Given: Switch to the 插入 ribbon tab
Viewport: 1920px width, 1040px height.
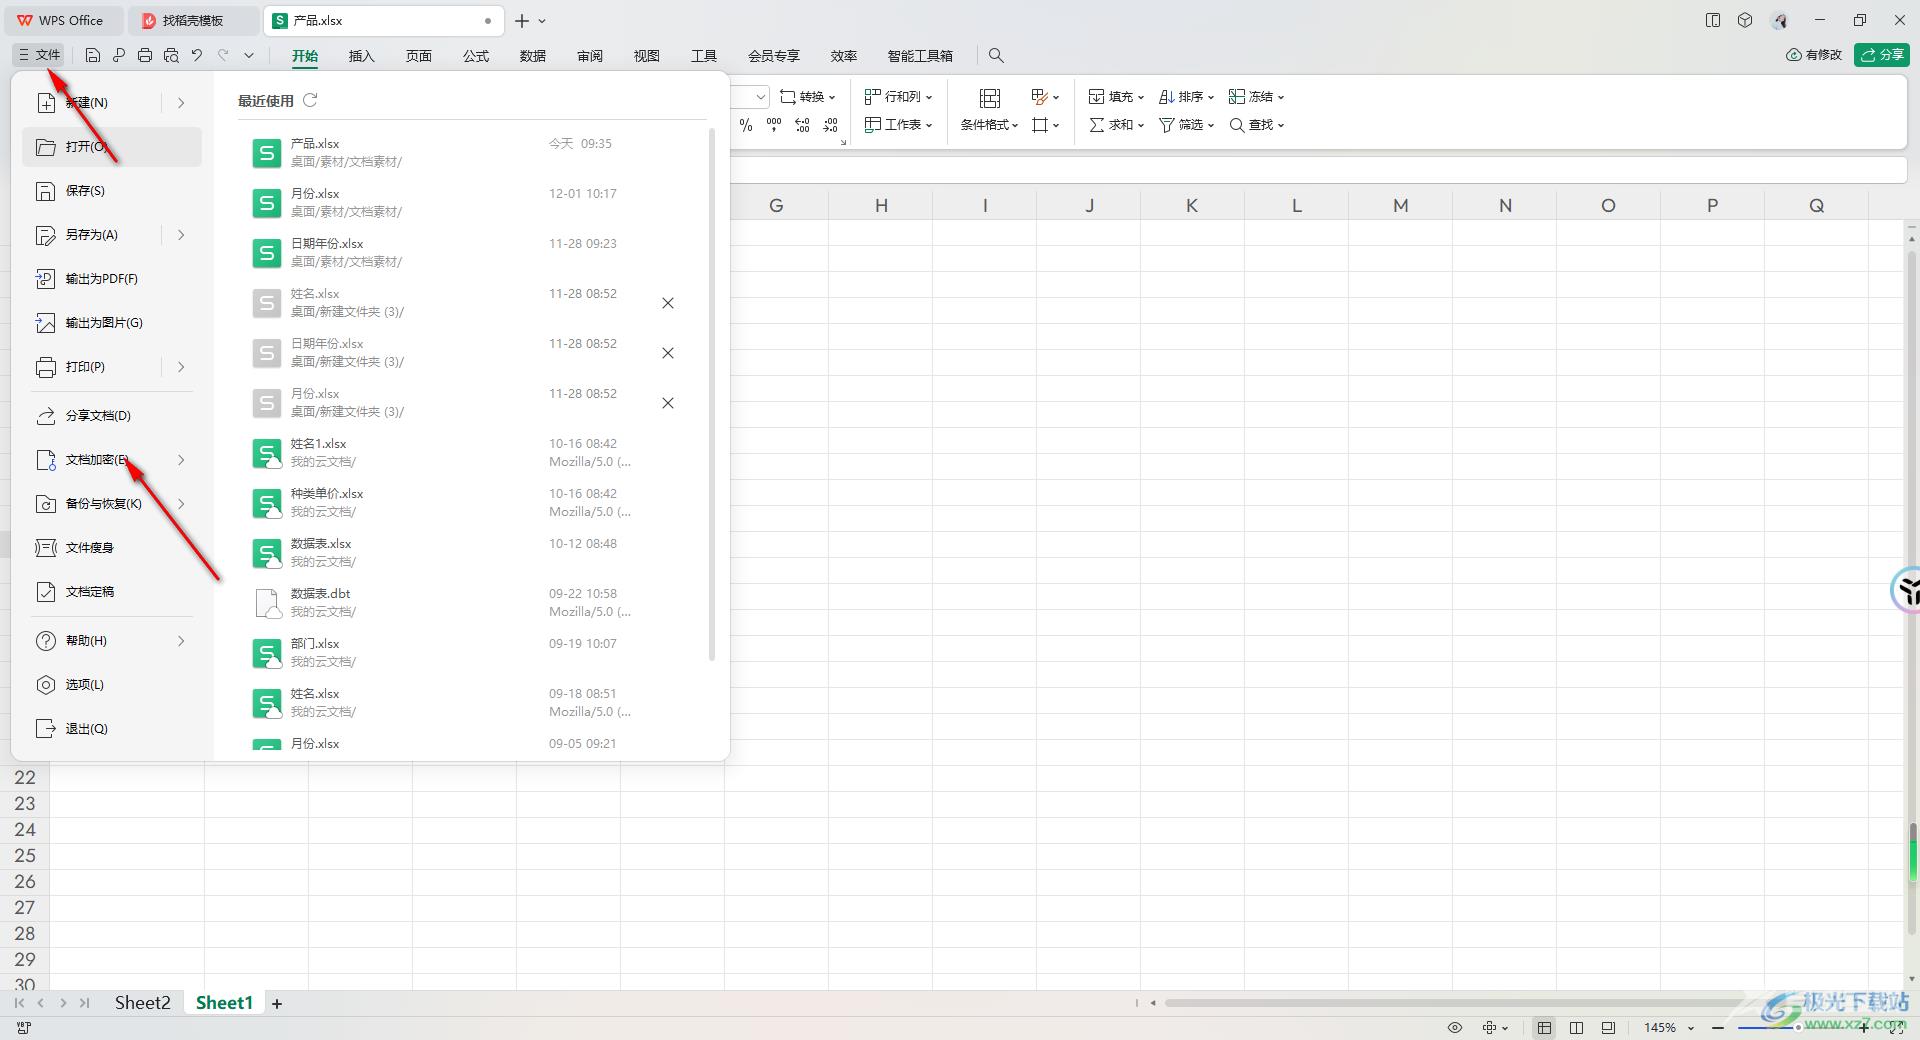Looking at the screenshot, I should point(361,56).
